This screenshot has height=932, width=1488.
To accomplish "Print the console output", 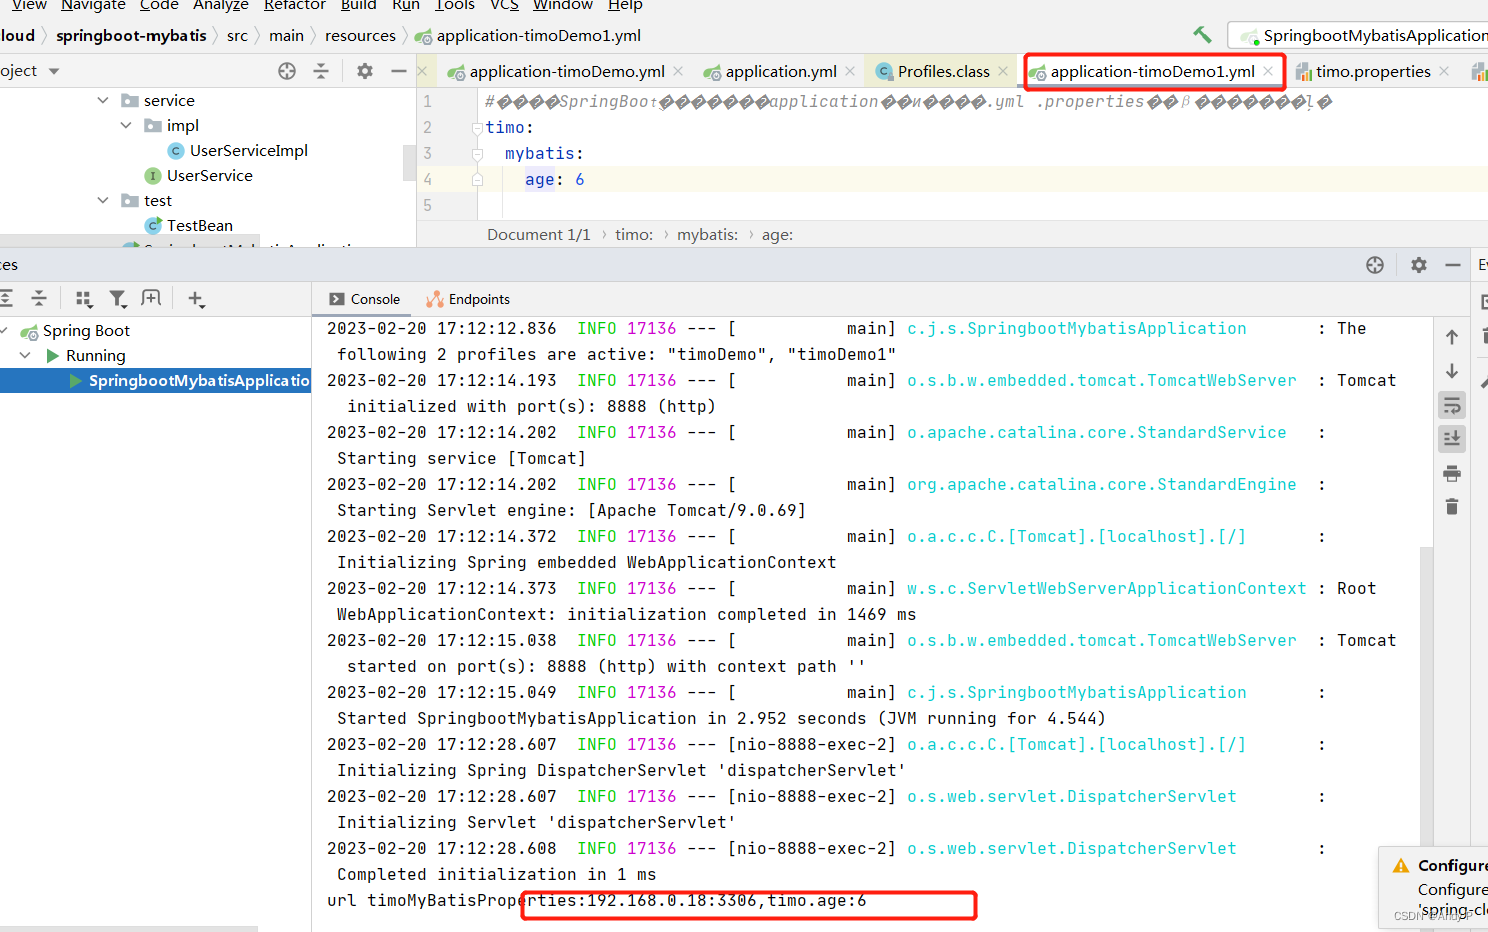I will pyautogui.click(x=1452, y=472).
